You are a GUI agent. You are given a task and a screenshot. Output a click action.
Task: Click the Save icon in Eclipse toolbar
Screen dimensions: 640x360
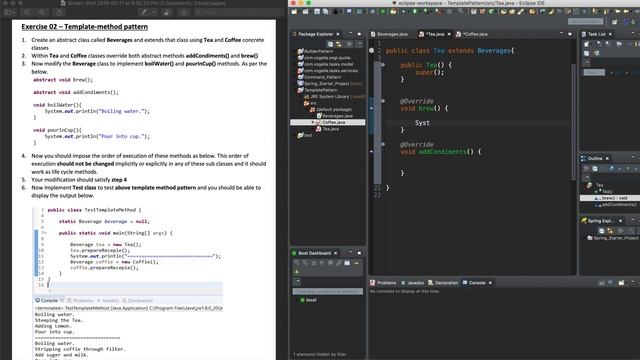[317, 11]
